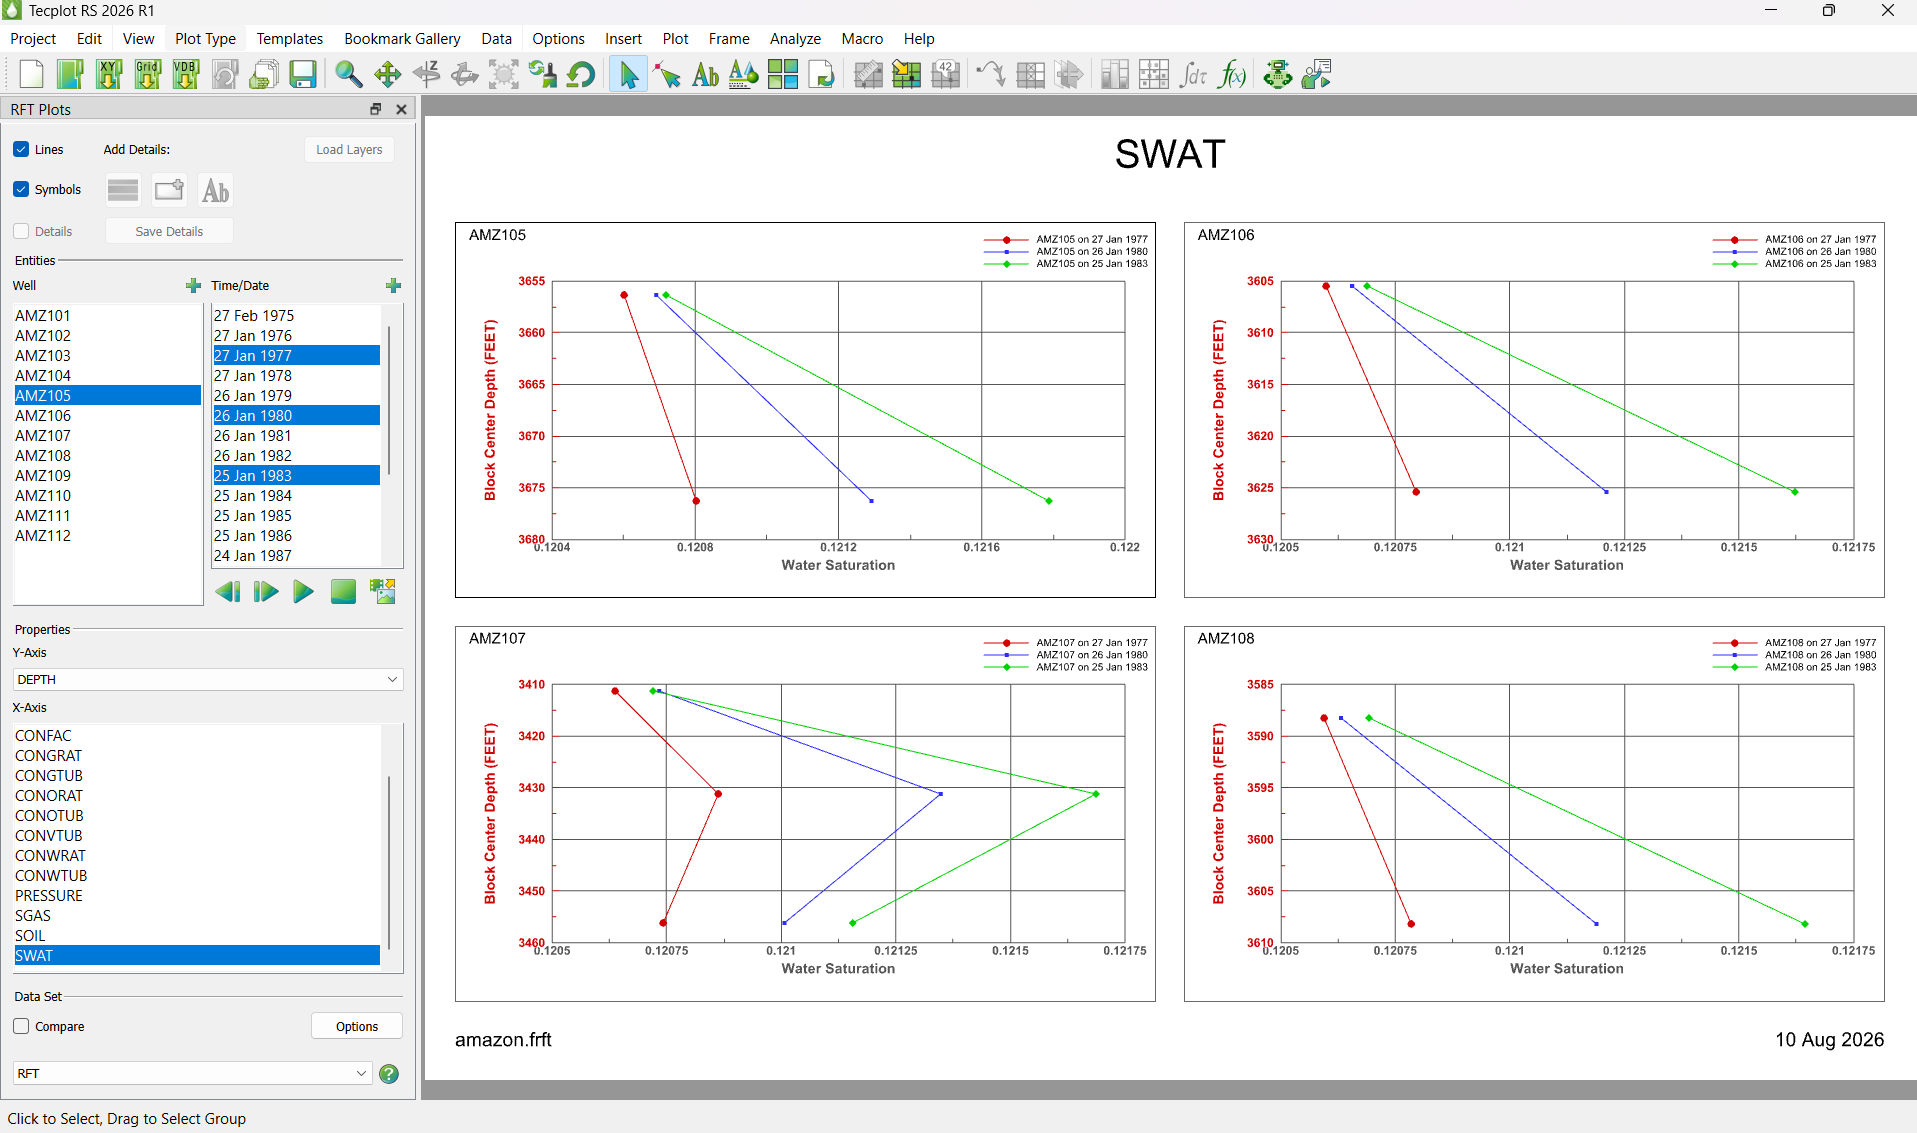This screenshot has width=1917, height=1133.
Task: Open the Analyze menu
Action: [x=795, y=38]
